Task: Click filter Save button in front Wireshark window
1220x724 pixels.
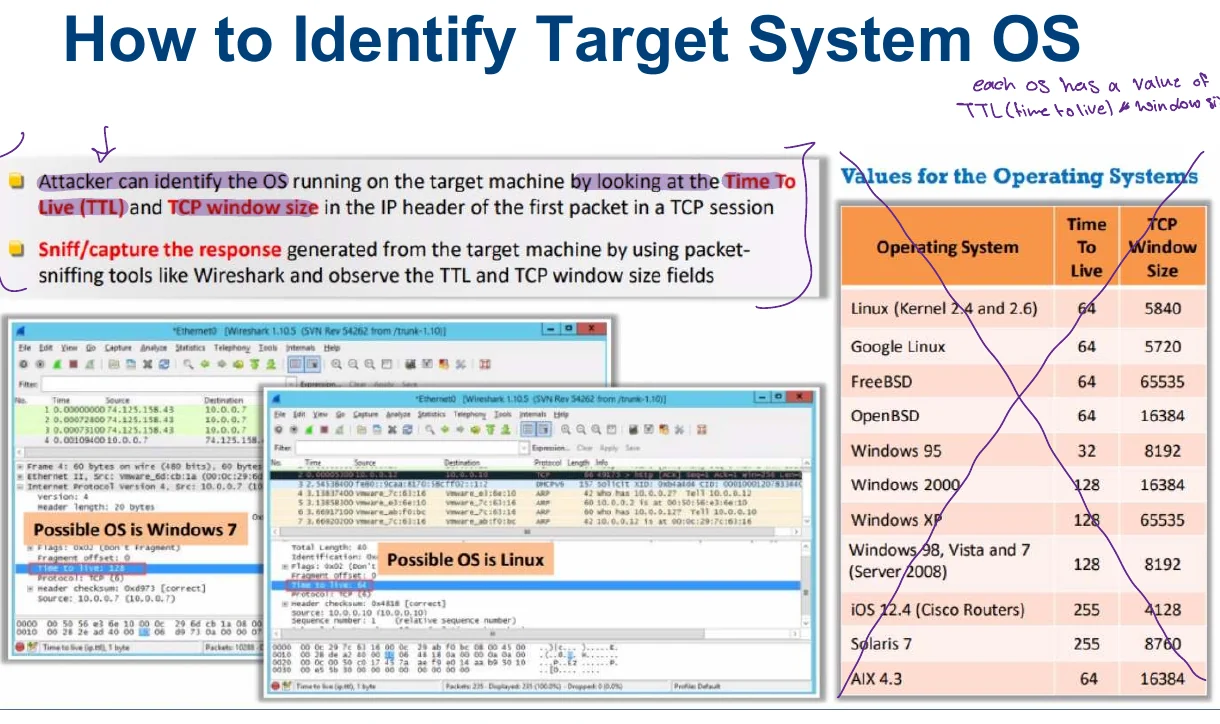Action: click(x=632, y=448)
